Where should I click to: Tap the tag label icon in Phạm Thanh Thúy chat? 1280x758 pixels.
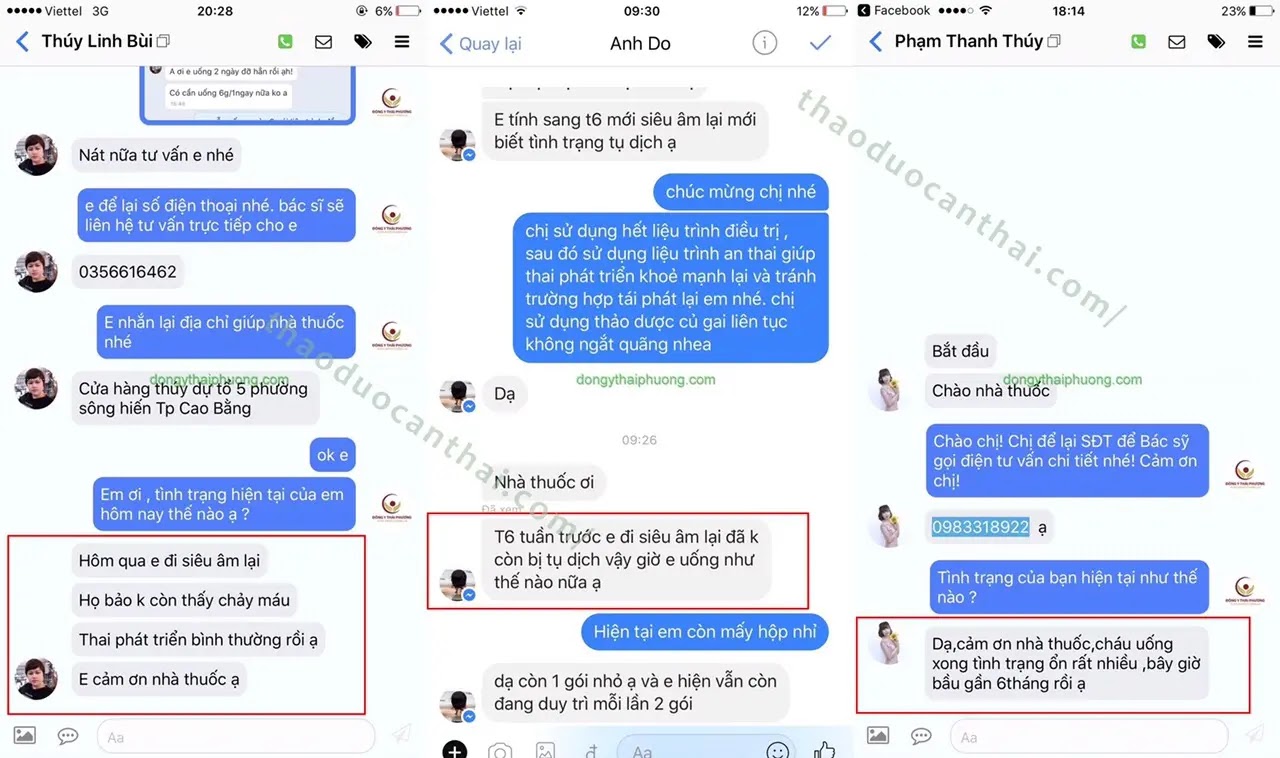(x=1216, y=42)
